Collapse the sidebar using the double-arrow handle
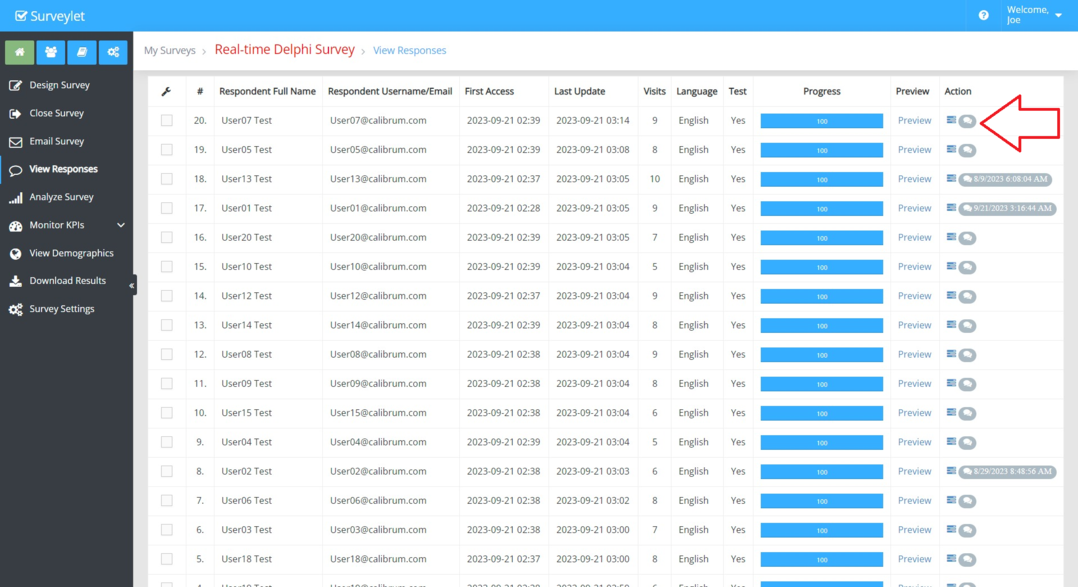Viewport: 1078px width, 587px height. pyautogui.click(x=132, y=286)
